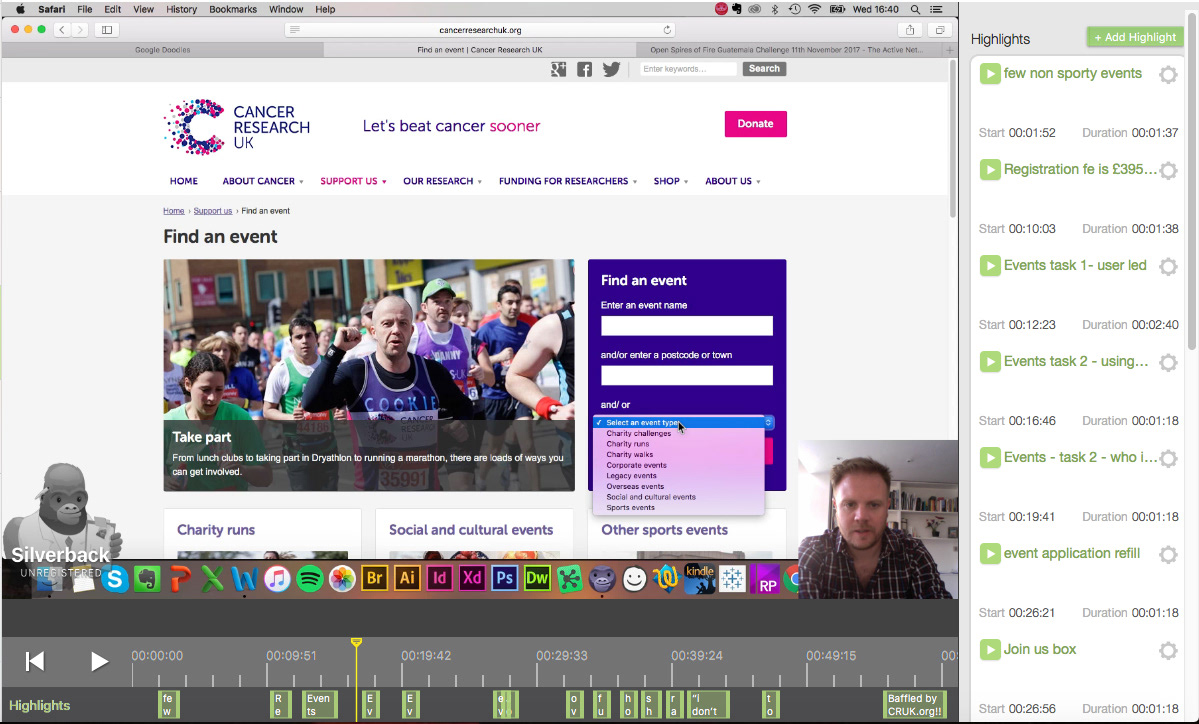Play the 'Join us box' highlight
Viewport: 1199px width, 724px height.
989,649
